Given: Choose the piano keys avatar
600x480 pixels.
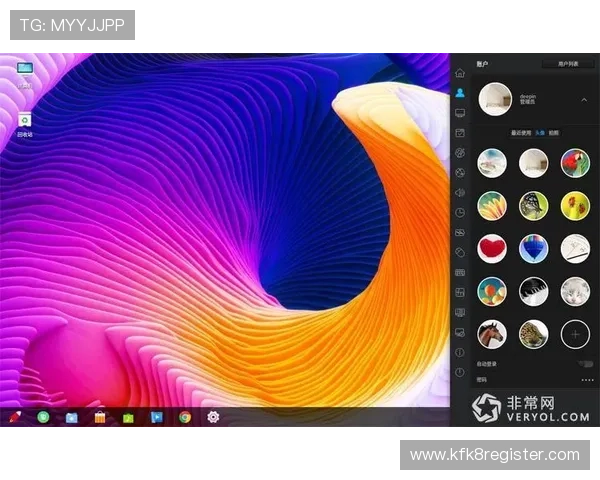Looking at the screenshot, I should tap(533, 292).
